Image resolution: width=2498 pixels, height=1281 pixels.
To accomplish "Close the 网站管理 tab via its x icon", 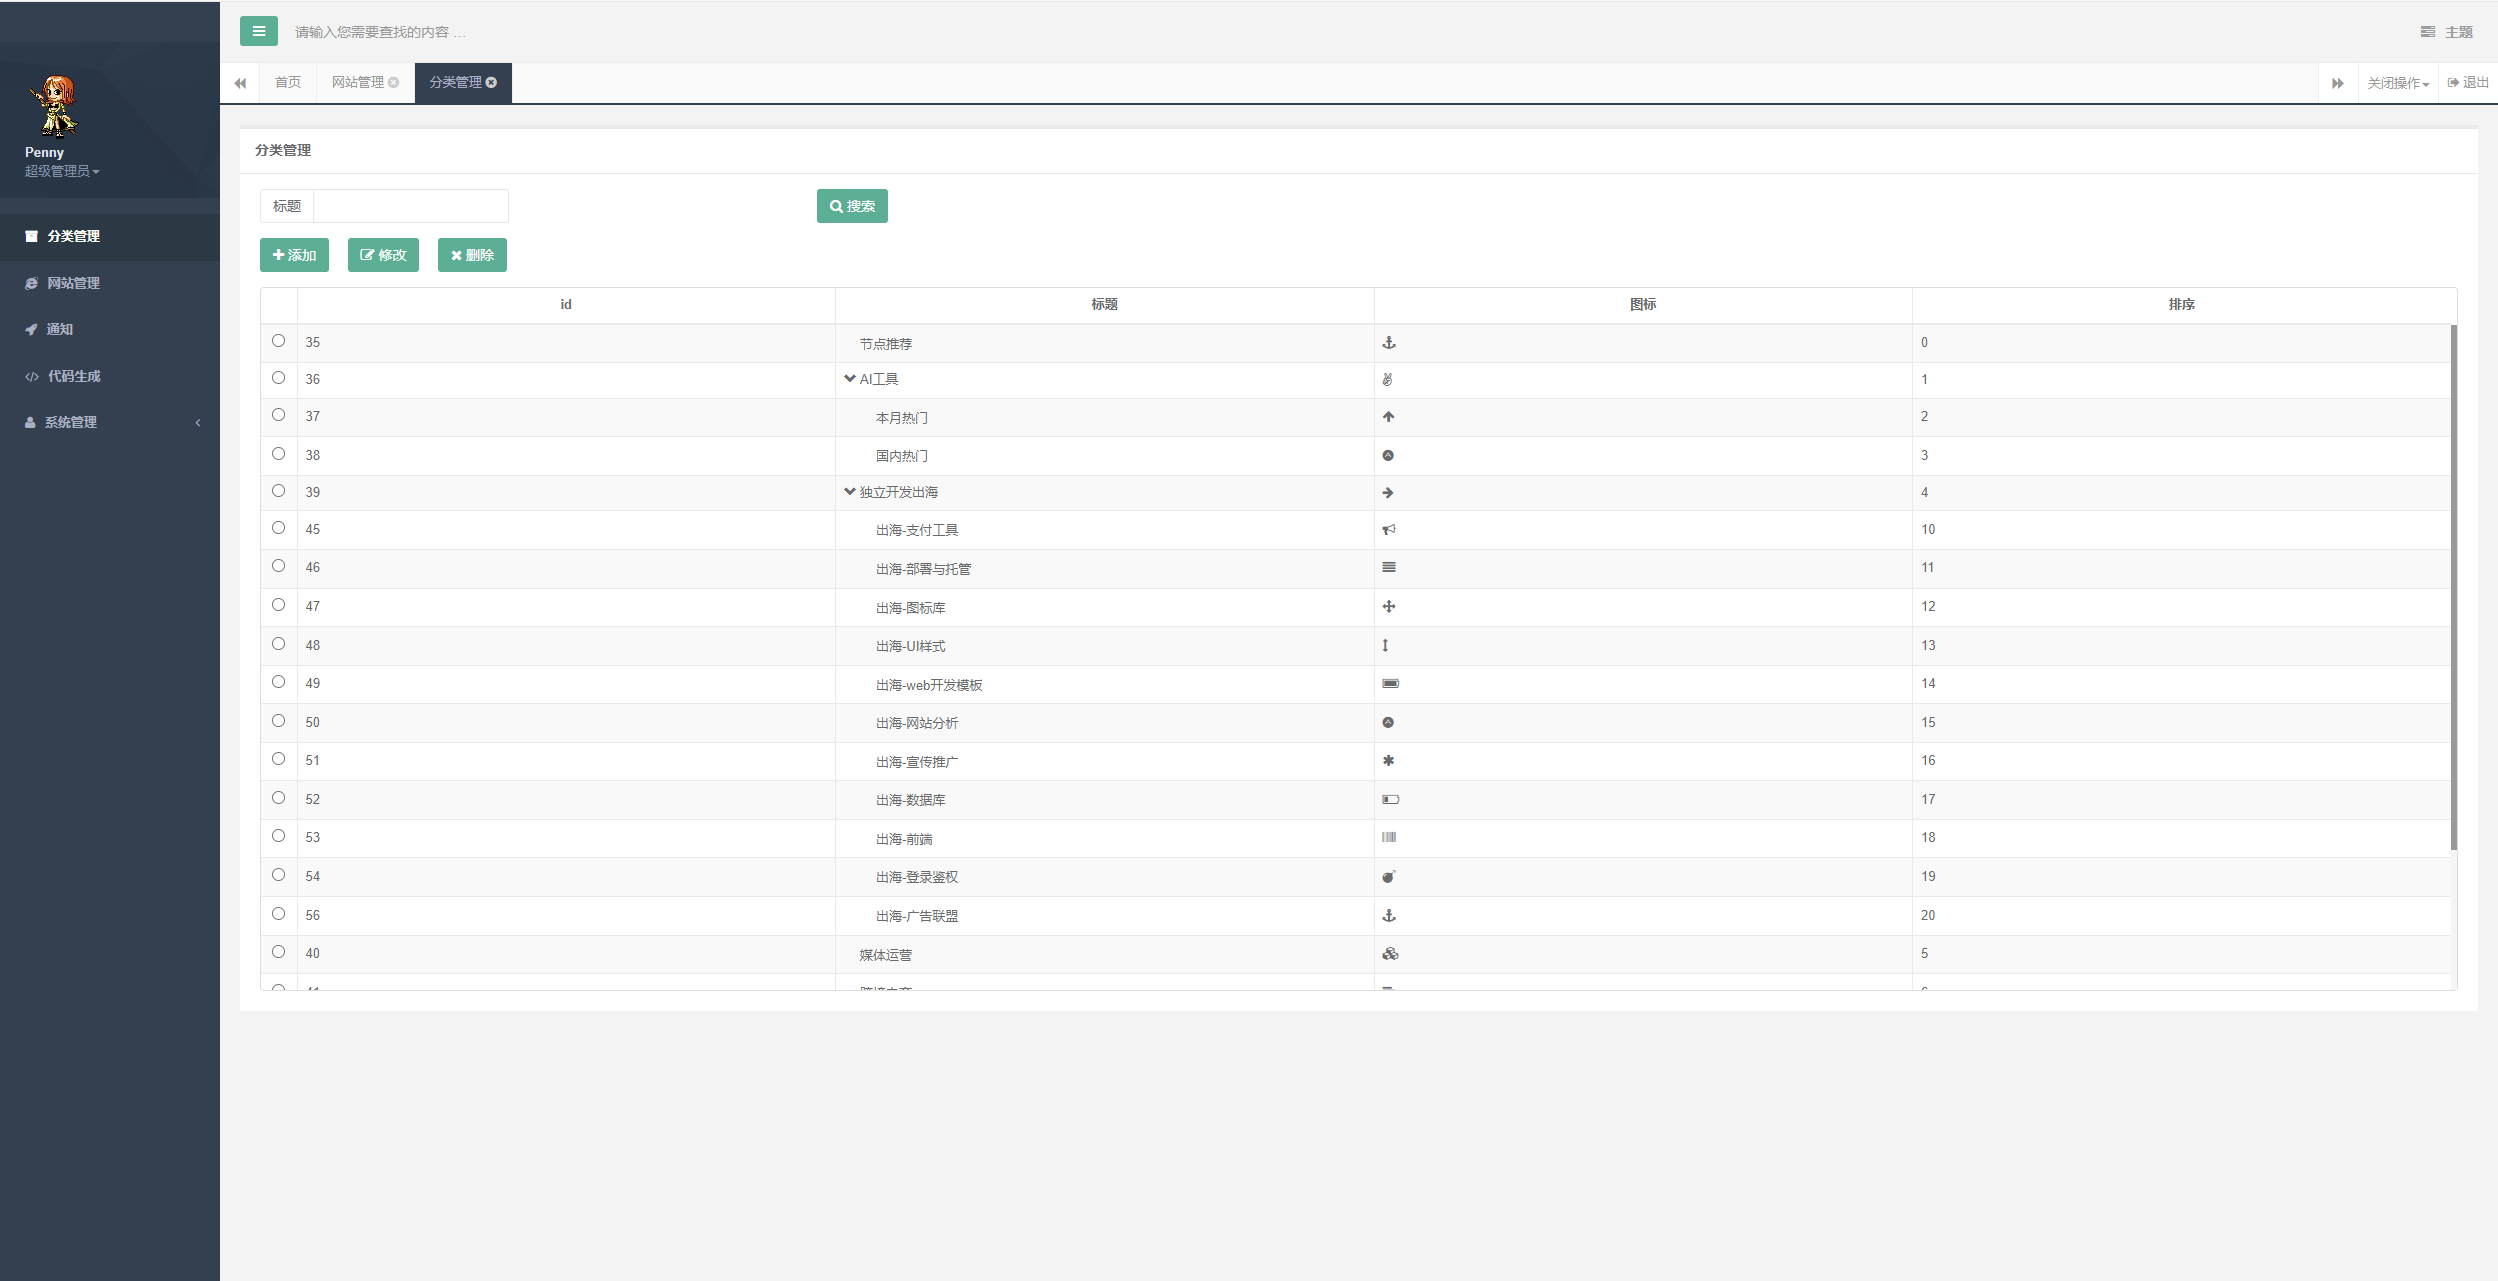I will pos(394,83).
